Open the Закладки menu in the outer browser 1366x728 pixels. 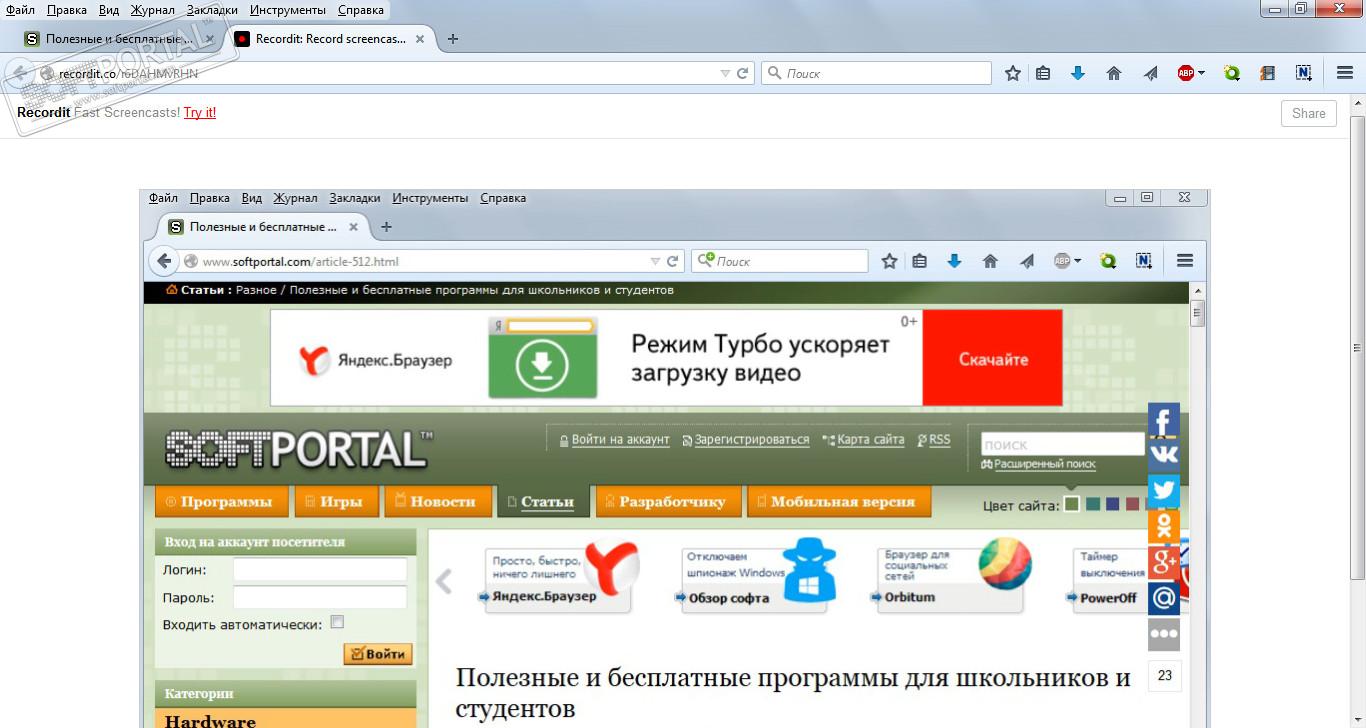pyautogui.click(x=212, y=10)
